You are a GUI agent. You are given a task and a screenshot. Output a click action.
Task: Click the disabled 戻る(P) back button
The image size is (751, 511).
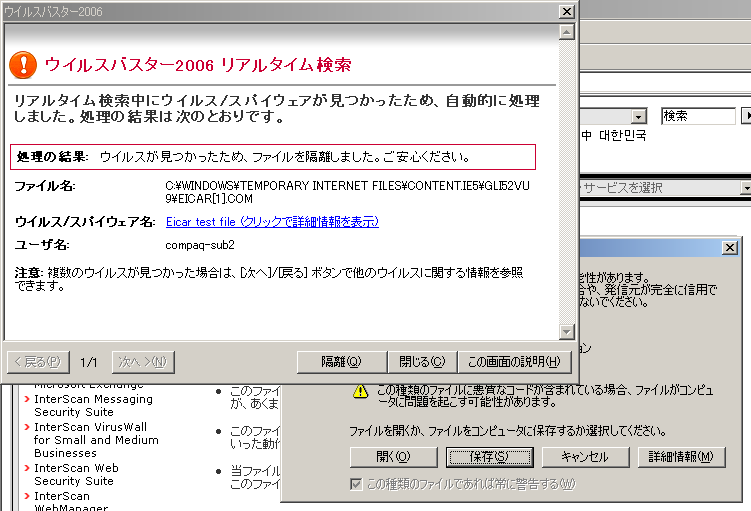pyautogui.click(x=38, y=362)
